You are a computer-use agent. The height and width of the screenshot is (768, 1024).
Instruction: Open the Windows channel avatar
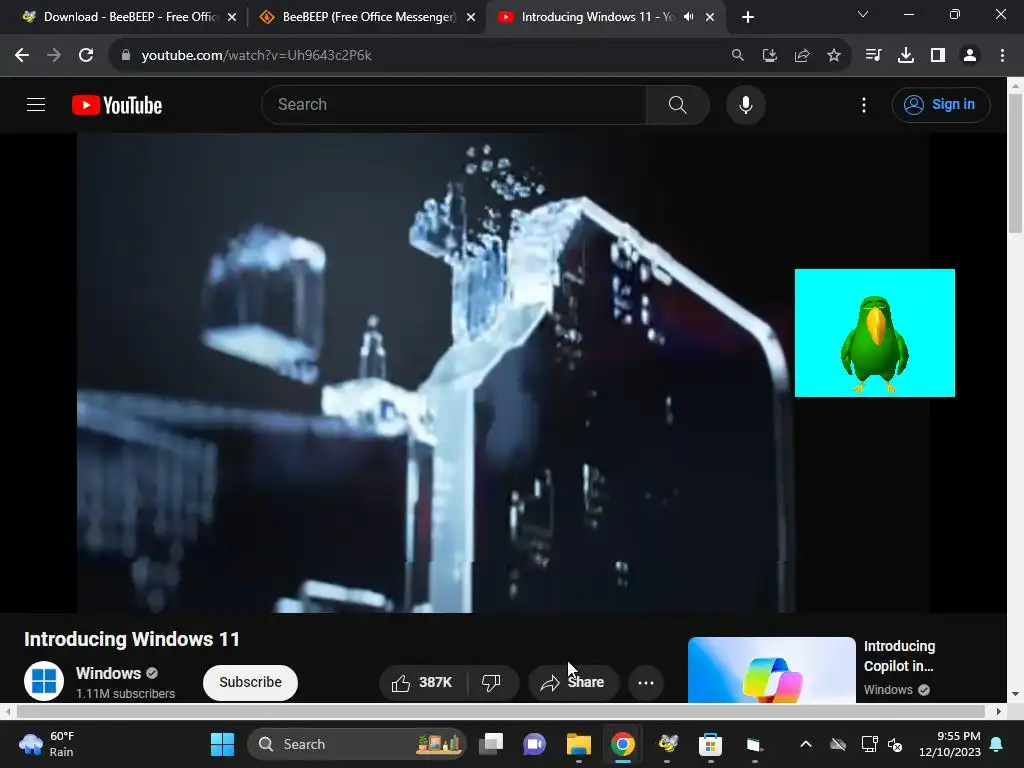click(x=44, y=680)
